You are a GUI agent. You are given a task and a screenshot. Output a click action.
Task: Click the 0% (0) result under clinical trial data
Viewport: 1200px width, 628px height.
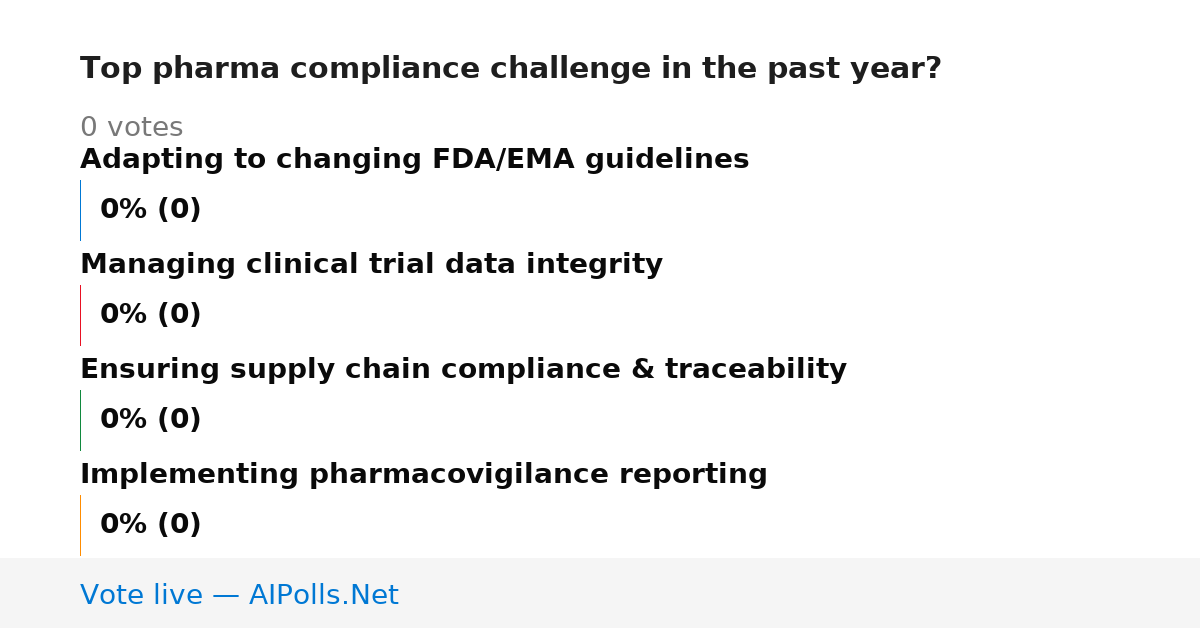click(151, 315)
